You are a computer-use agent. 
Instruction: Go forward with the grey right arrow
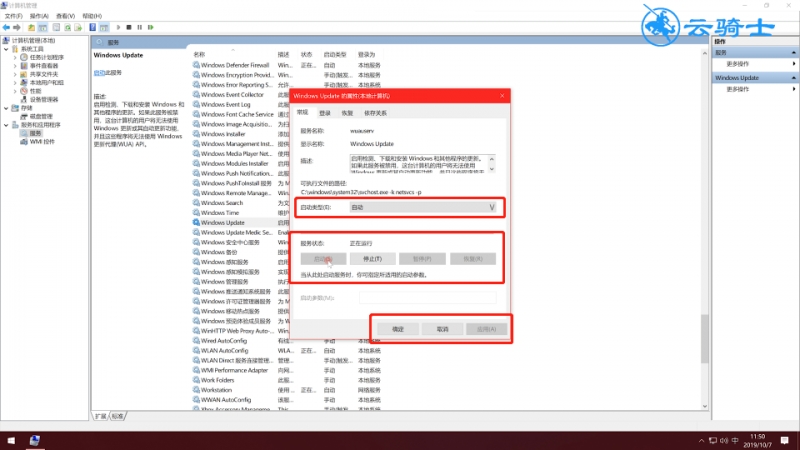17,28
